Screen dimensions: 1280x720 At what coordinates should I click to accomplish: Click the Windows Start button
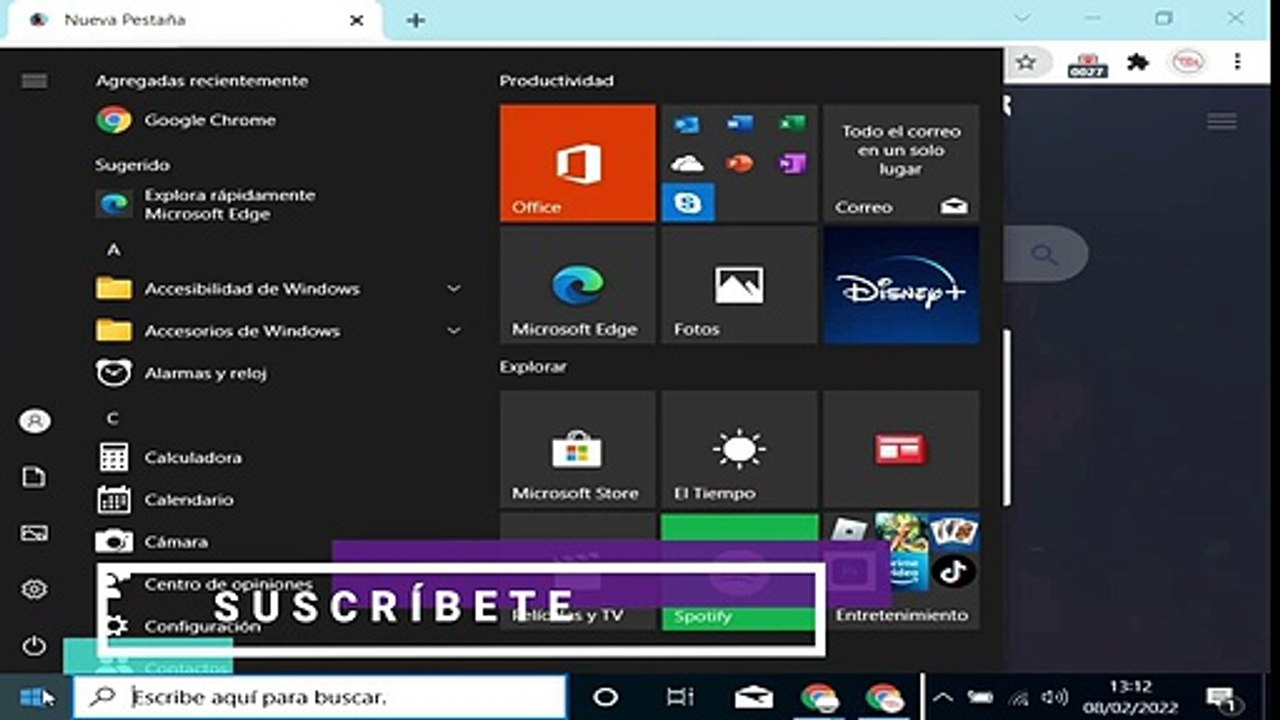click(x=34, y=697)
